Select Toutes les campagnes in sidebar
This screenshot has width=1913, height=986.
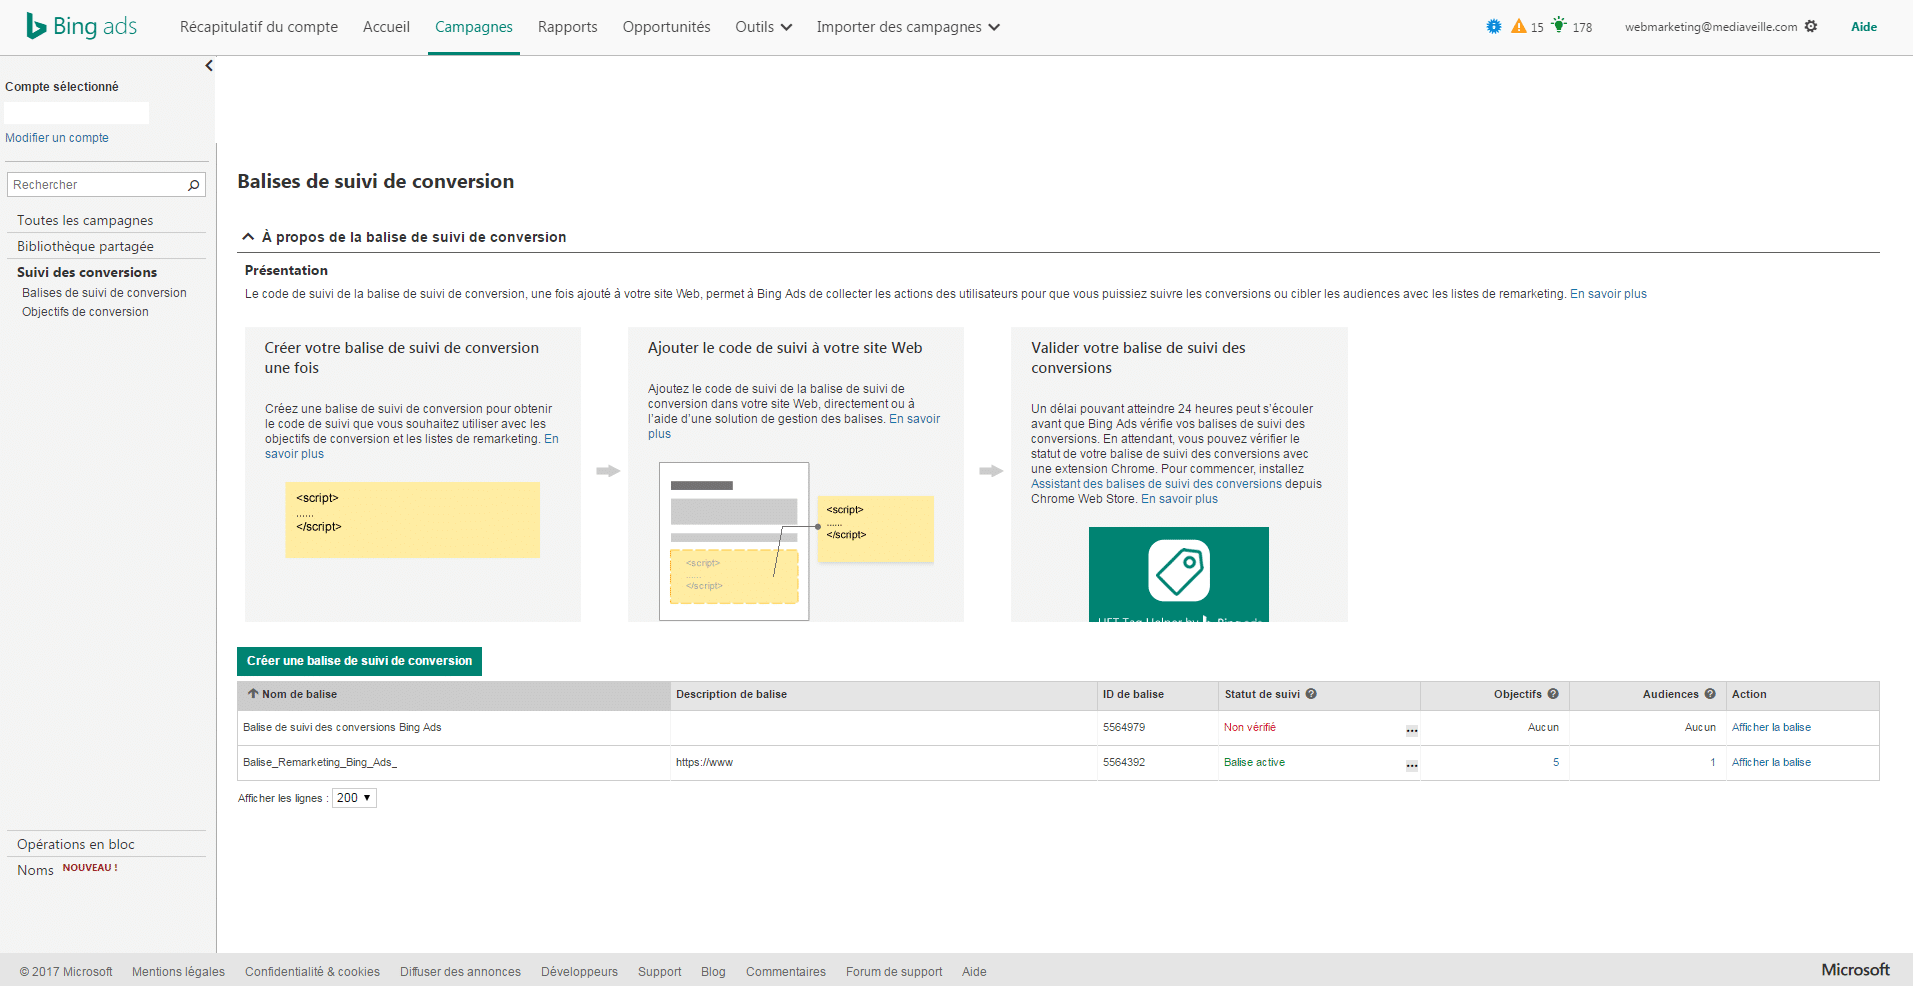[85, 220]
